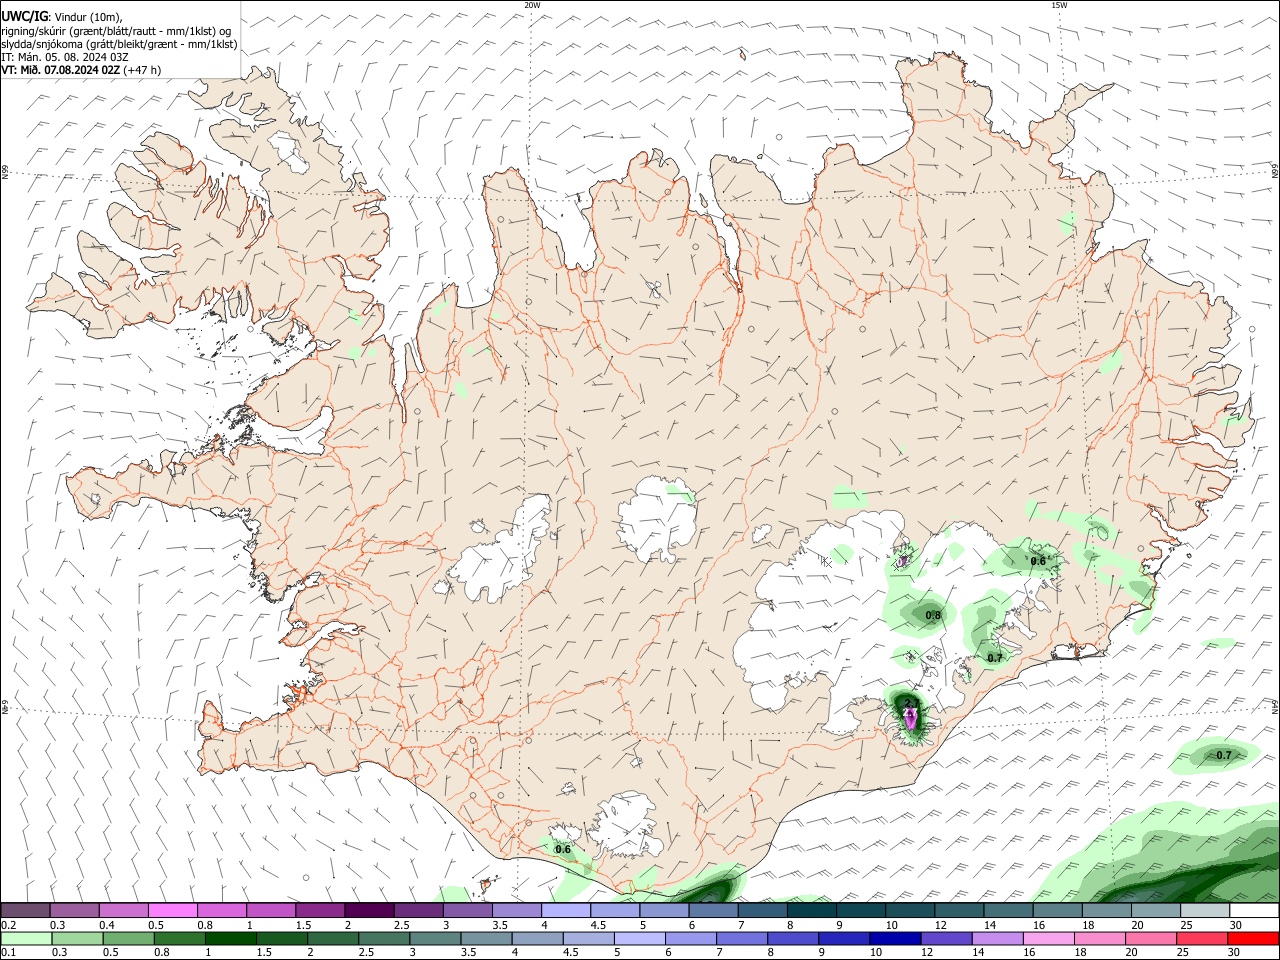Click the 20W longitude label at top
1280x960 pixels.
(x=532, y=5)
